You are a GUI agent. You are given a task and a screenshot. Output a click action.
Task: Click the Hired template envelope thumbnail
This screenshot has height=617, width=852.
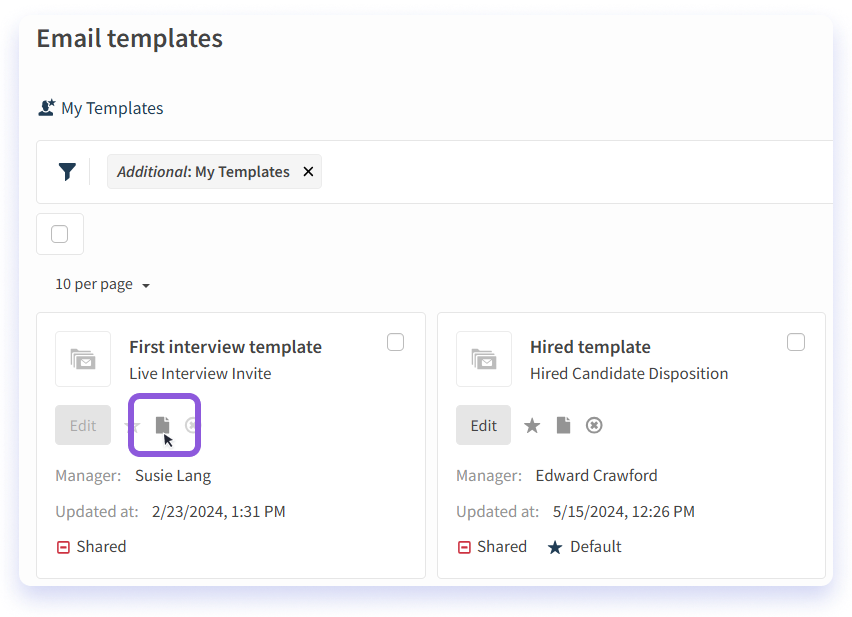point(484,359)
